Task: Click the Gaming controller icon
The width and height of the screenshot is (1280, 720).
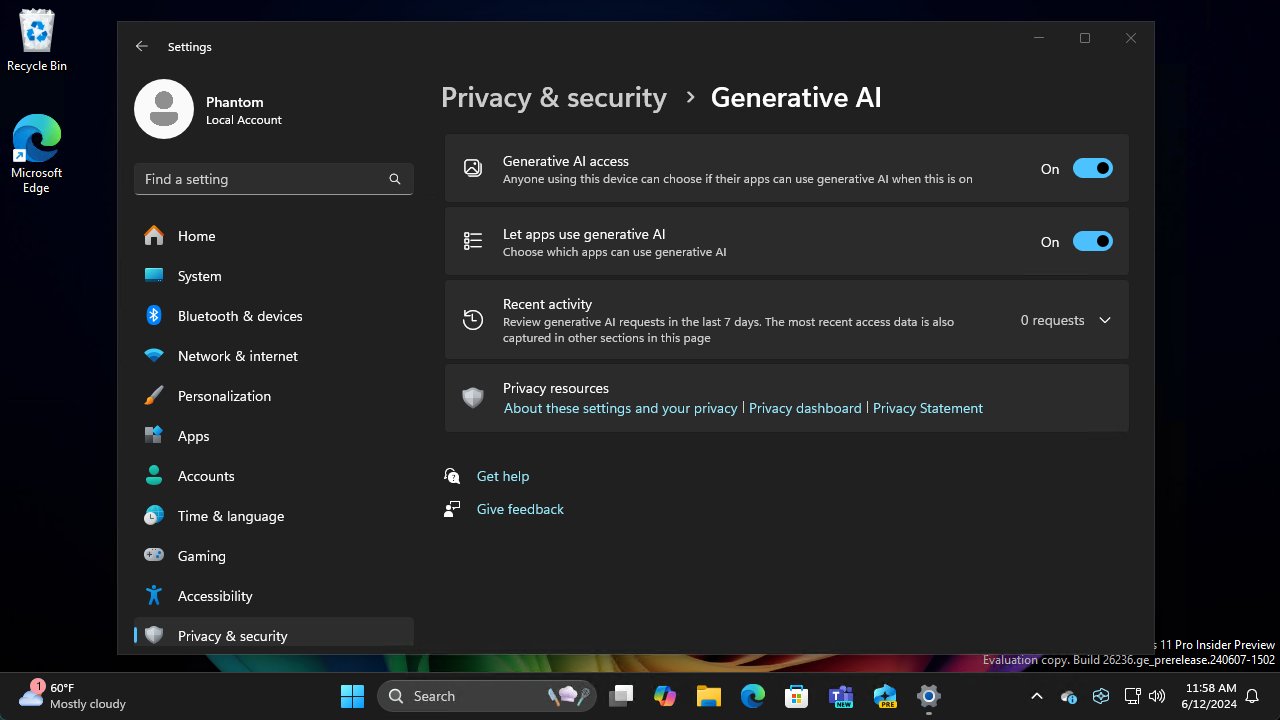Action: point(154,556)
